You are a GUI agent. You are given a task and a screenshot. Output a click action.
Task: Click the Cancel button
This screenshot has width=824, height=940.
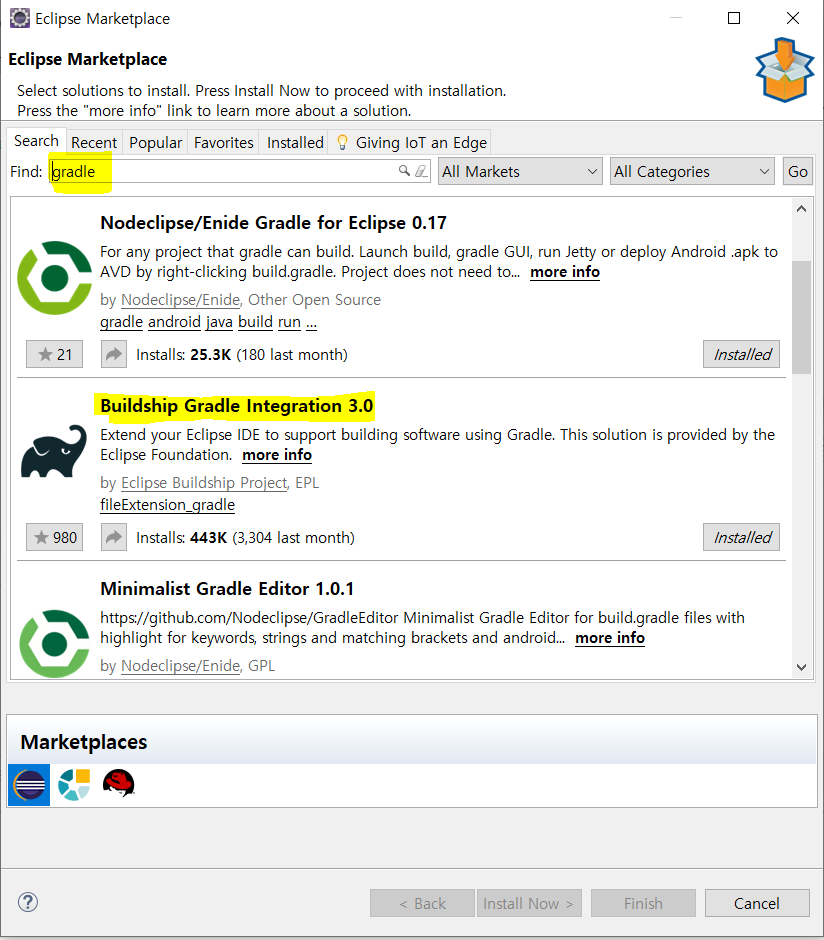tap(757, 903)
